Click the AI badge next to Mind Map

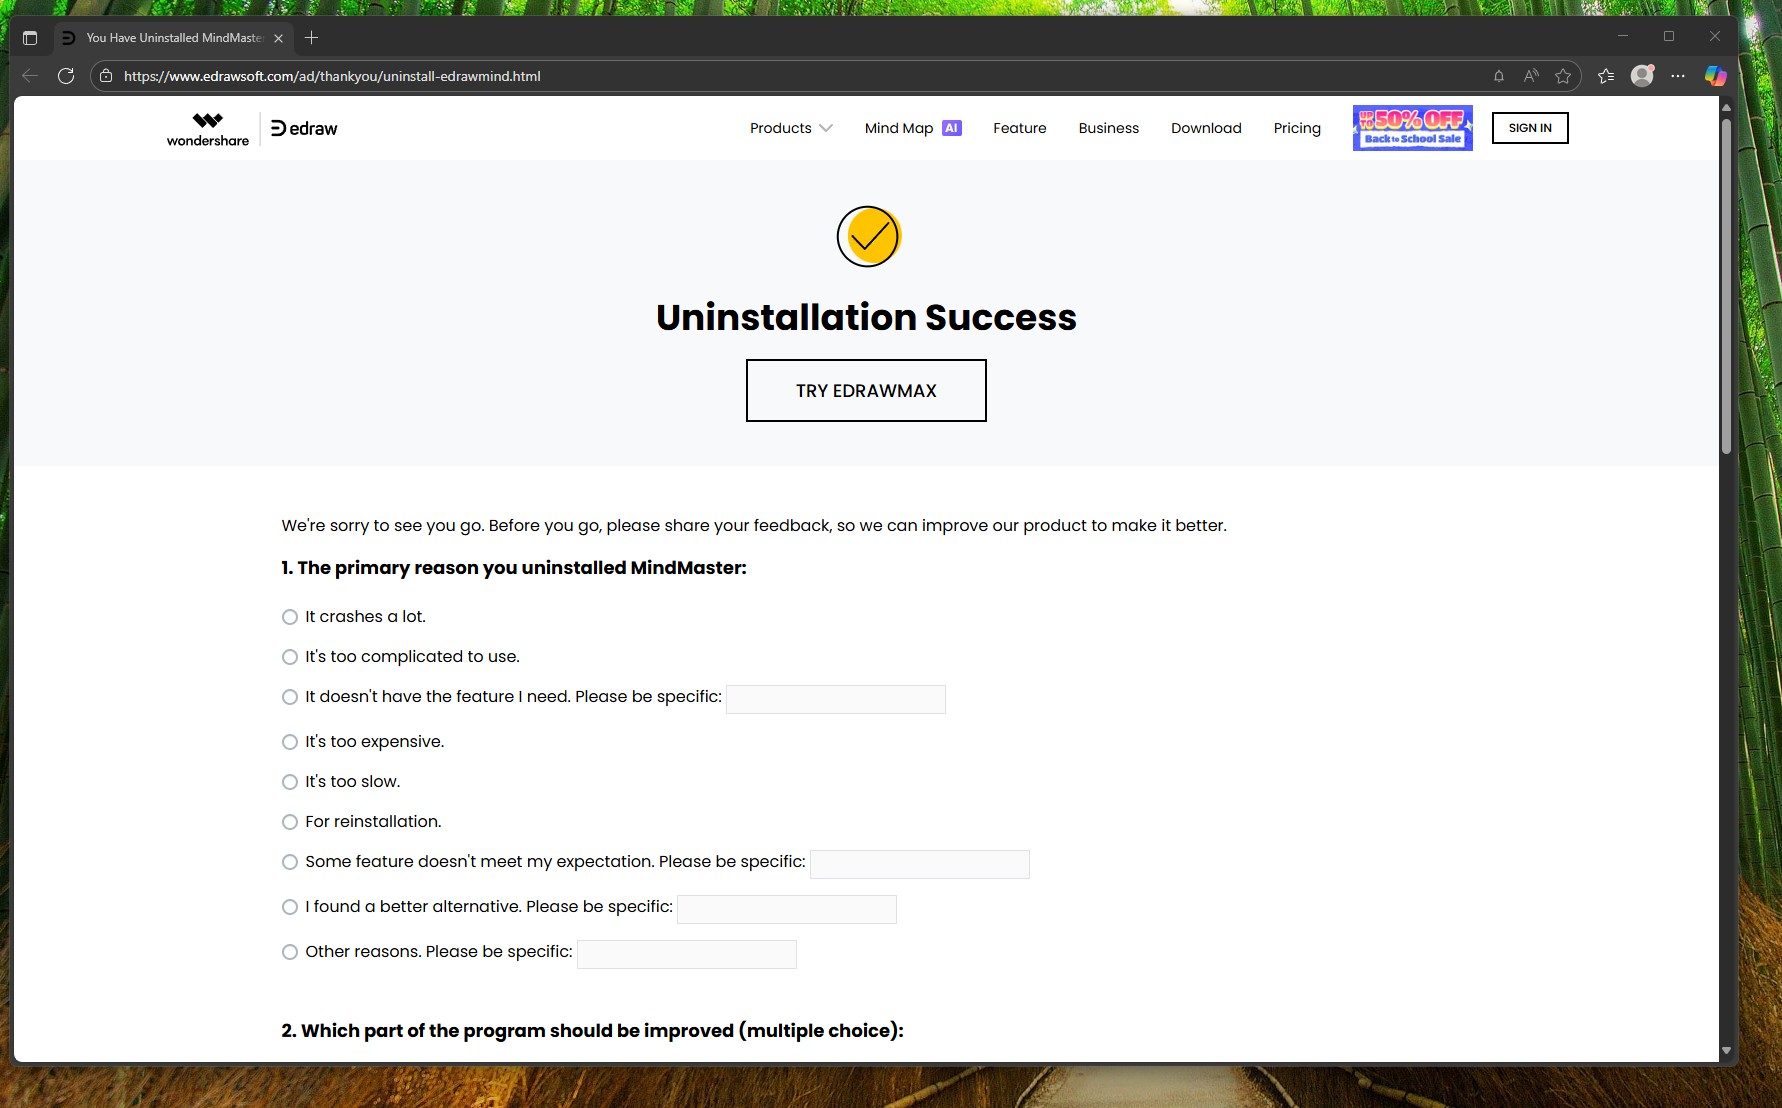[951, 128]
